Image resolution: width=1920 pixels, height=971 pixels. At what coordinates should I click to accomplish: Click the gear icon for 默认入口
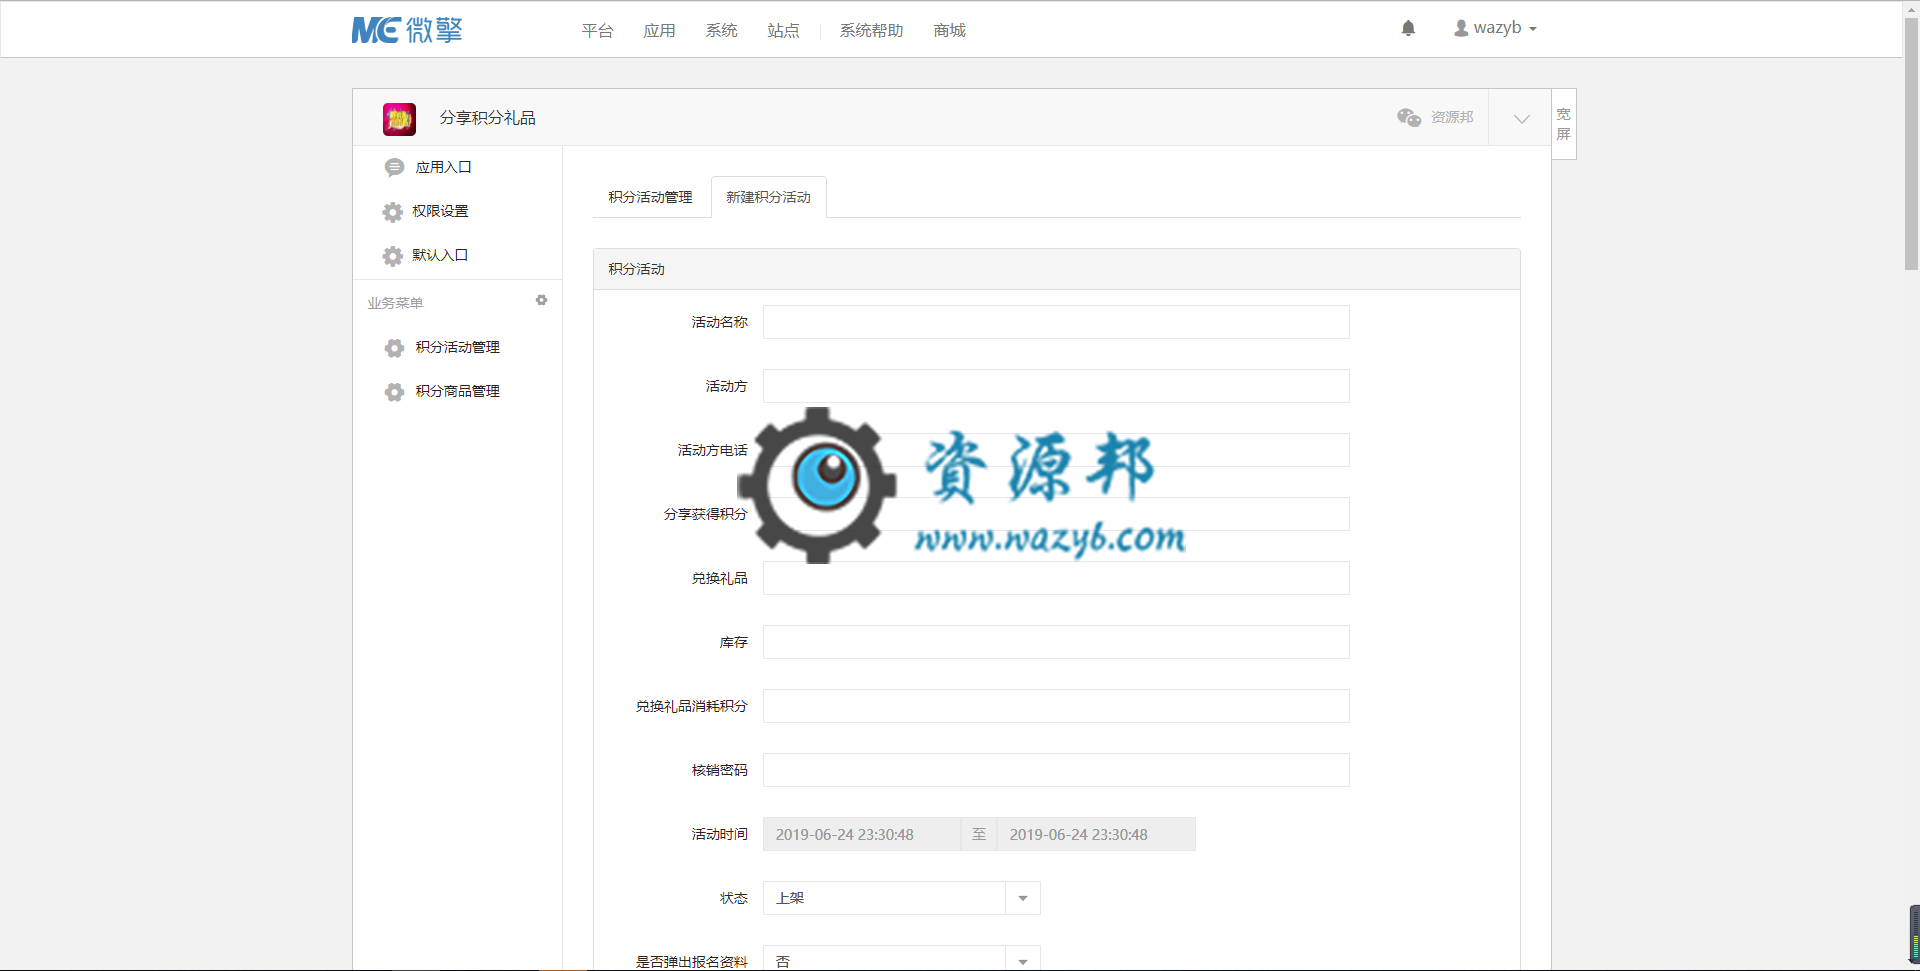click(392, 256)
